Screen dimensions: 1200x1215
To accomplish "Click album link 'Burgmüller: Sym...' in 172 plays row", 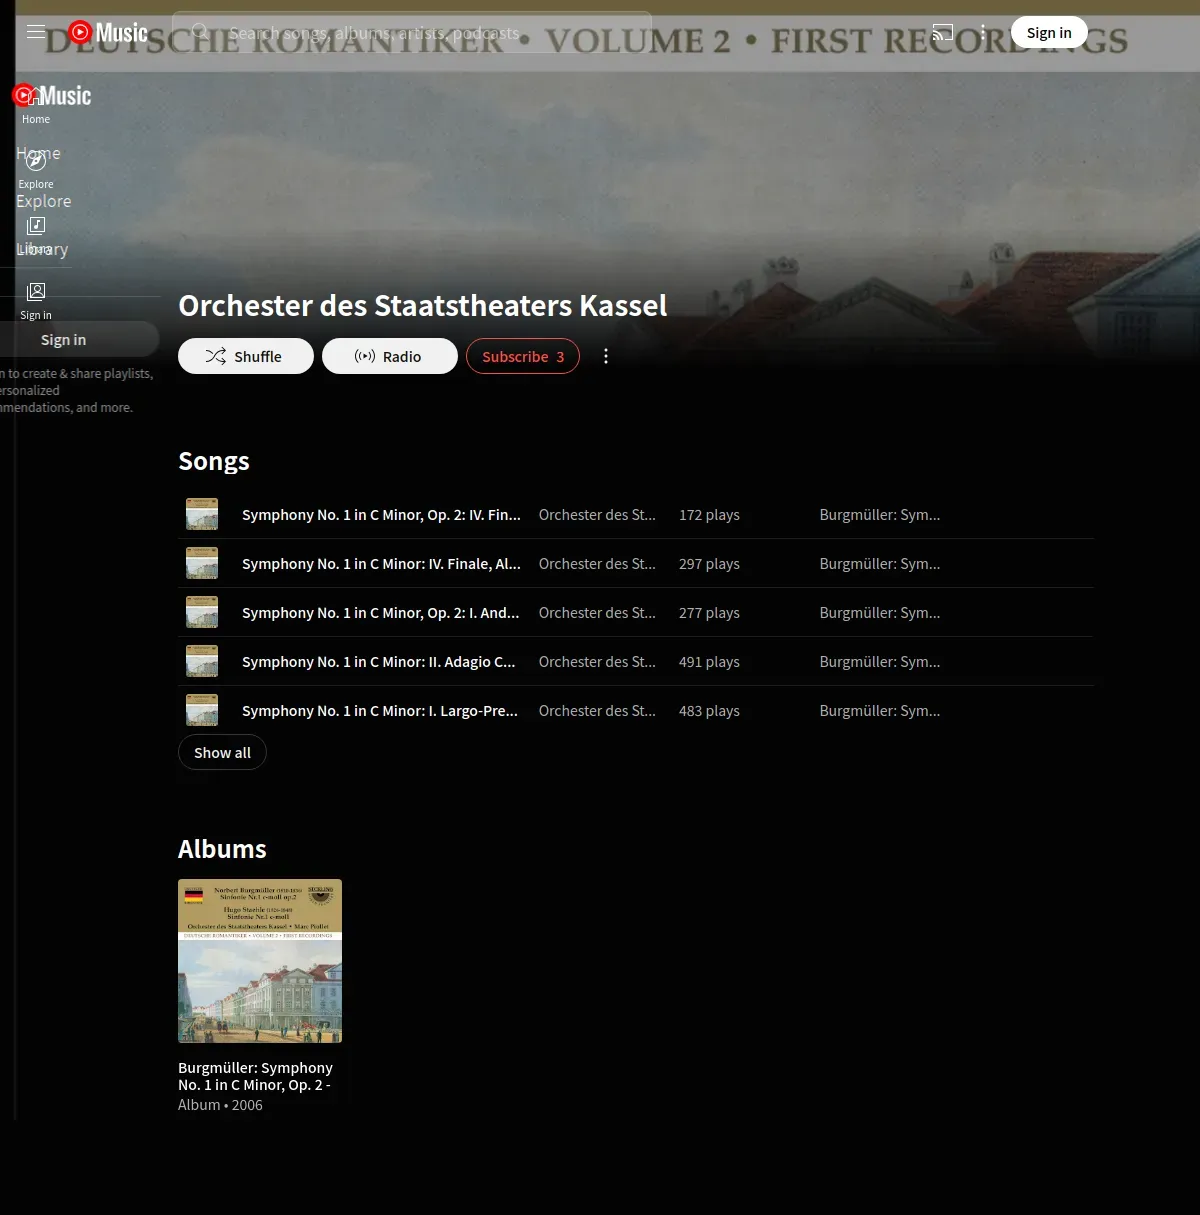I will (x=880, y=515).
